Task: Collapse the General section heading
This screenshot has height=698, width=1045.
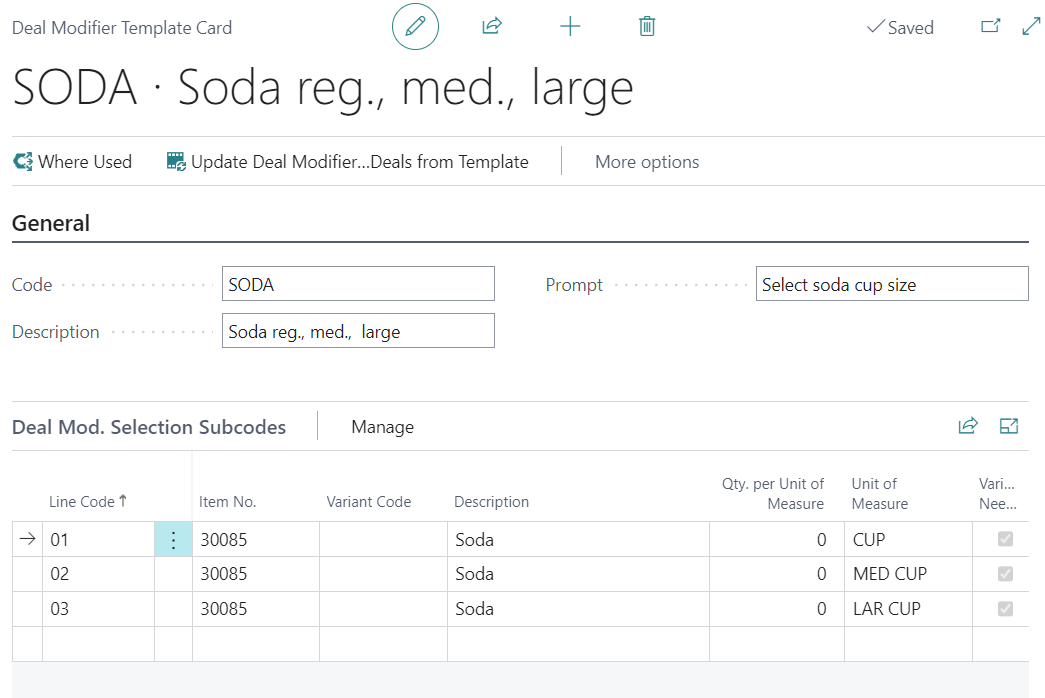Action: point(51,224)
